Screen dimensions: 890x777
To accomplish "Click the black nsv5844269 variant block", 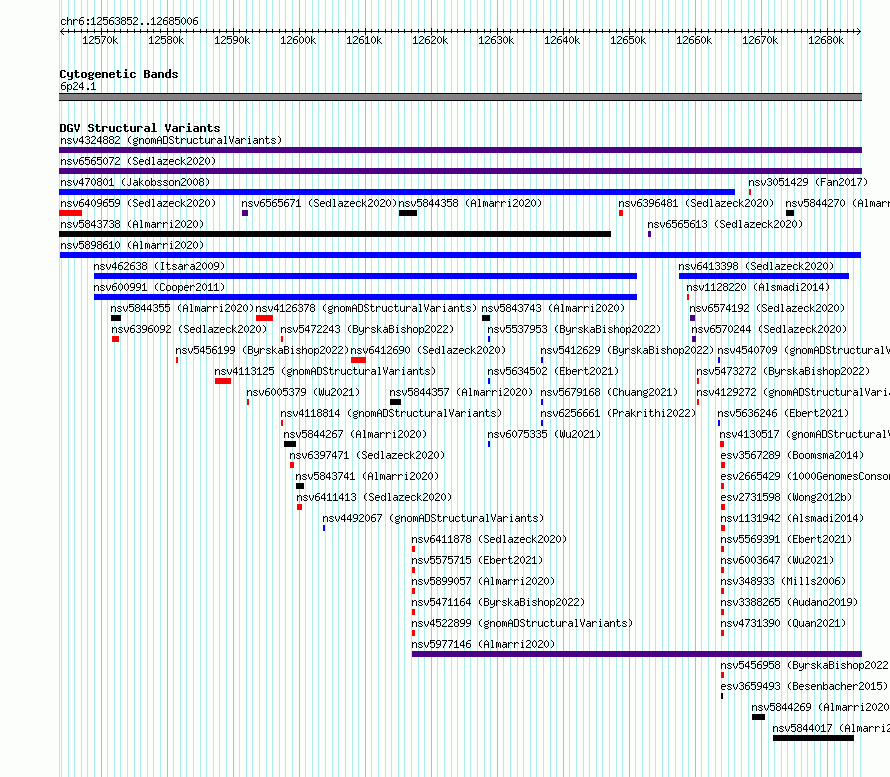I will point(758,717).
